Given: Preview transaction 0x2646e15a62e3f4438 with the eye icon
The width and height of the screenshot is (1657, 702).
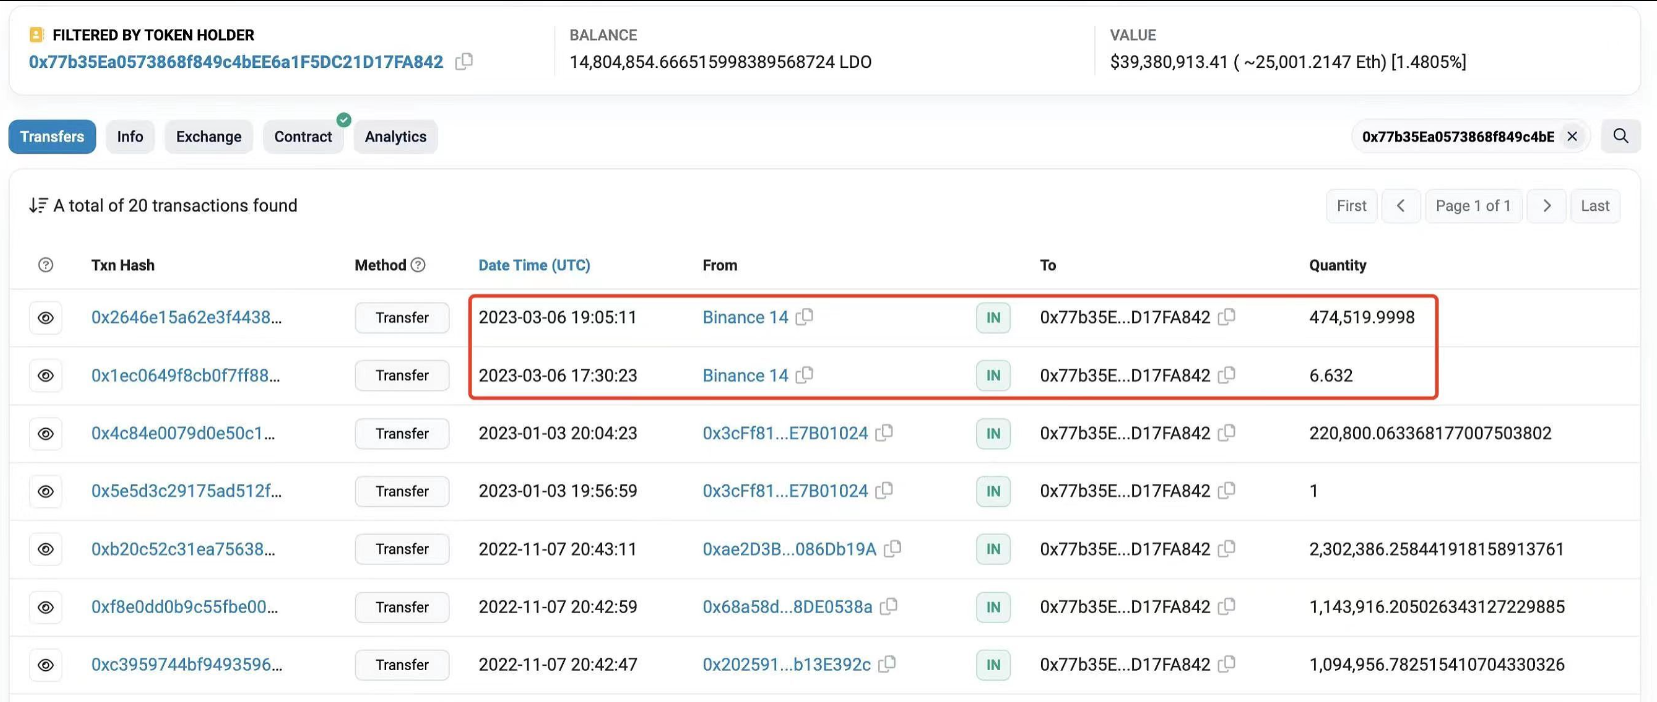Looking at the screenshot, I should point(46,318).
